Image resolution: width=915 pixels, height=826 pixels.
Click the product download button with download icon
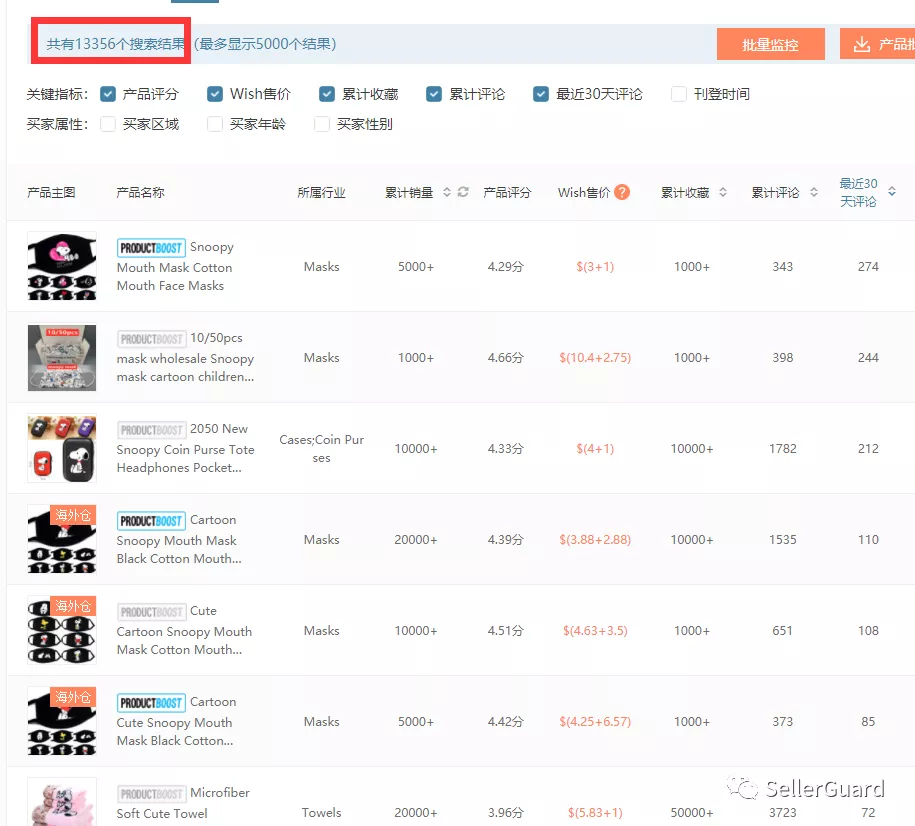tap(878, 44)
